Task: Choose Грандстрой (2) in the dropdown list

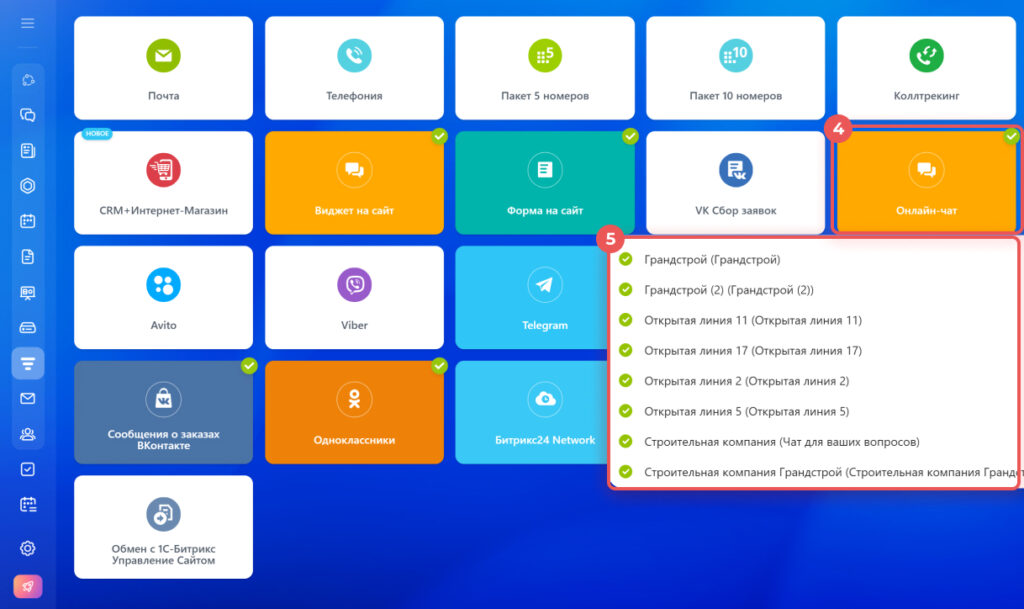Action: 728,290
